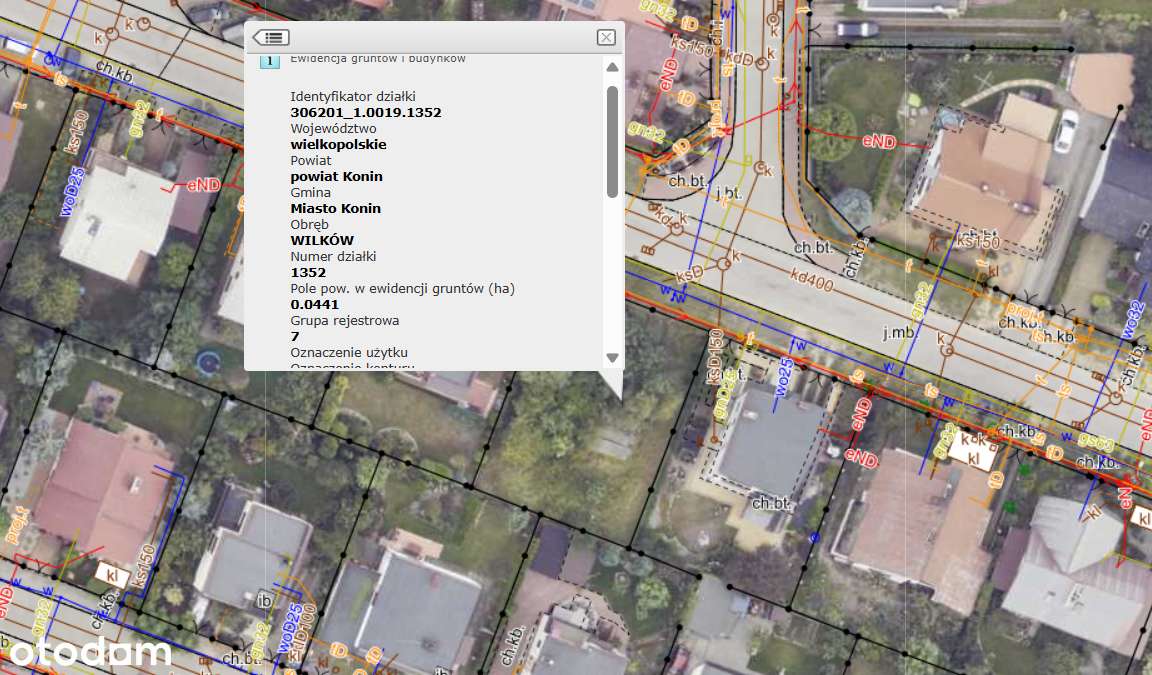Click the 'Grupa rejestrowa' field label
Screen dimensions: 1152x675
344,320
